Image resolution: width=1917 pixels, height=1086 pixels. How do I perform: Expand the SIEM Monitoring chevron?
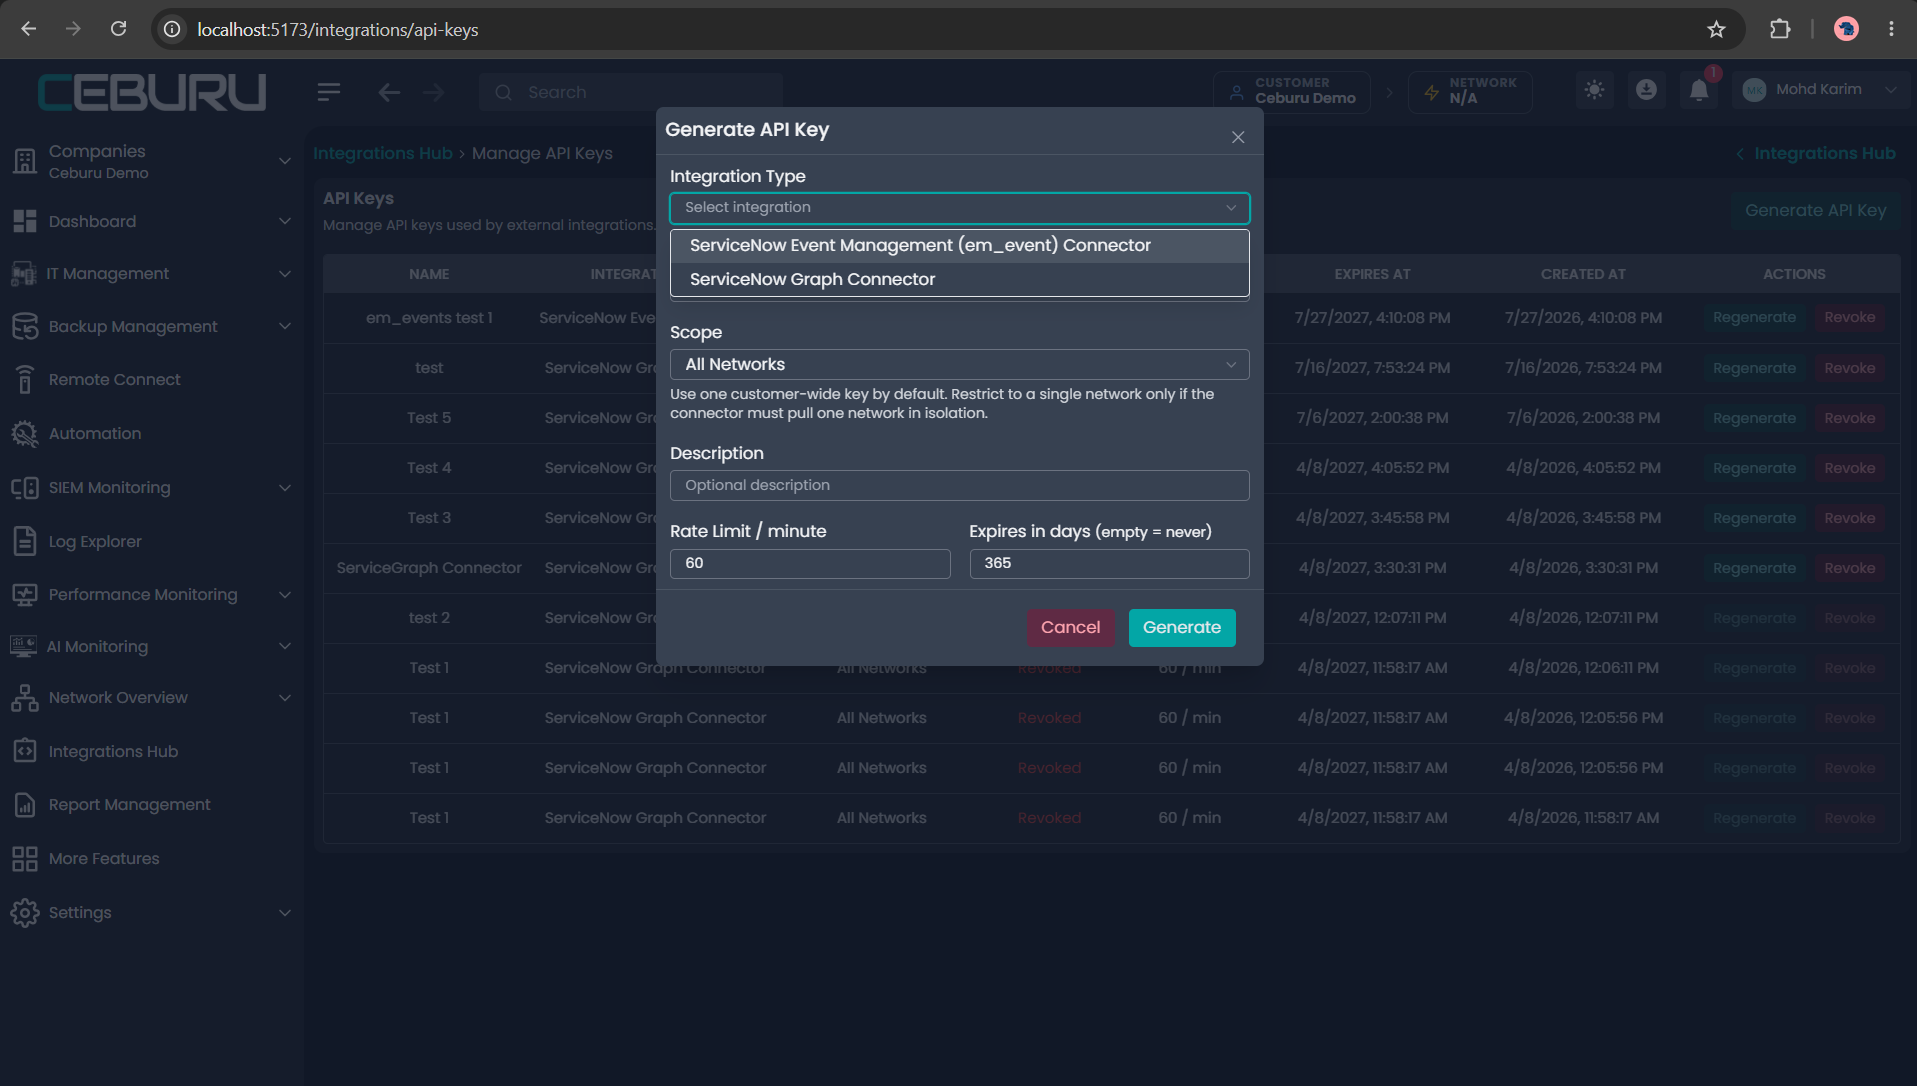(285, 488)
